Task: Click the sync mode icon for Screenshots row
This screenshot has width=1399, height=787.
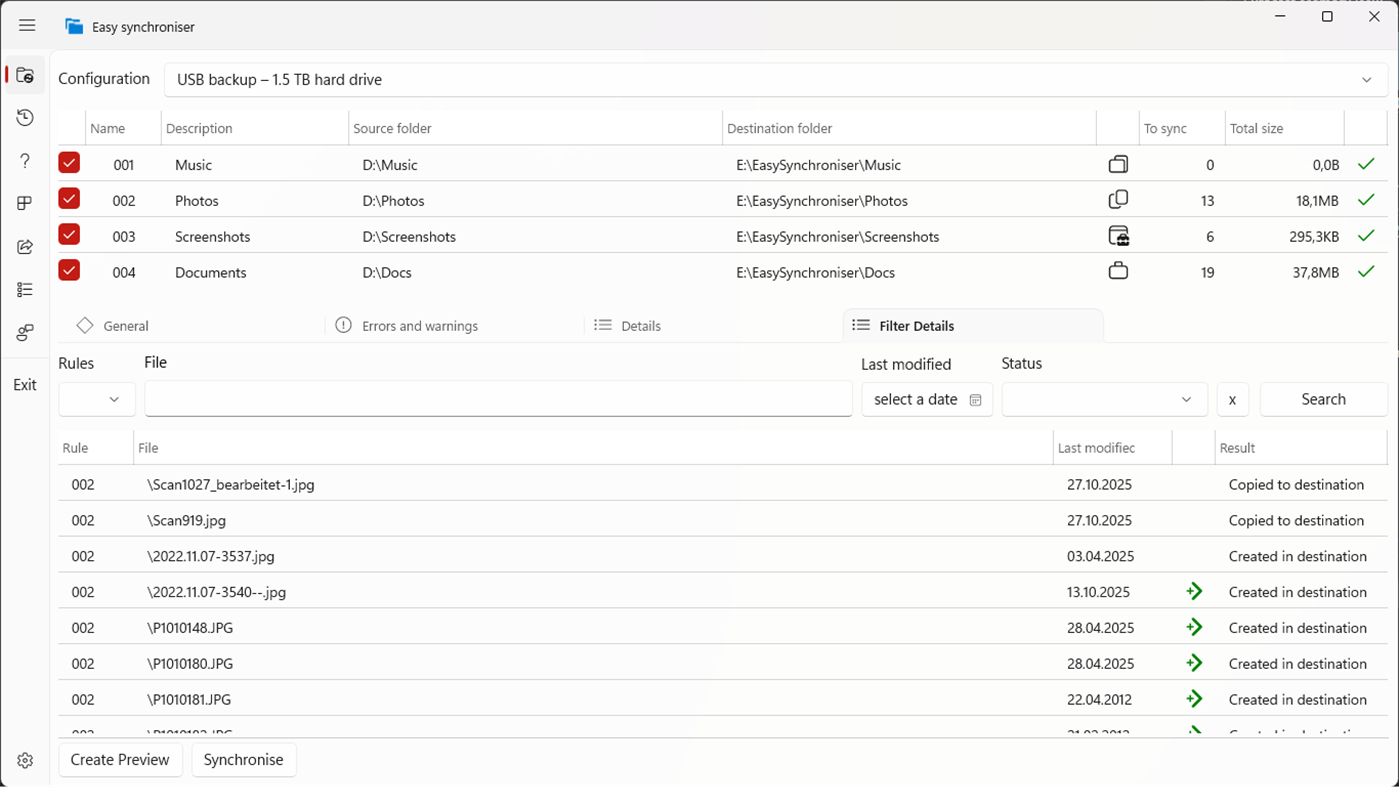Action: (x=1118, y=237)
